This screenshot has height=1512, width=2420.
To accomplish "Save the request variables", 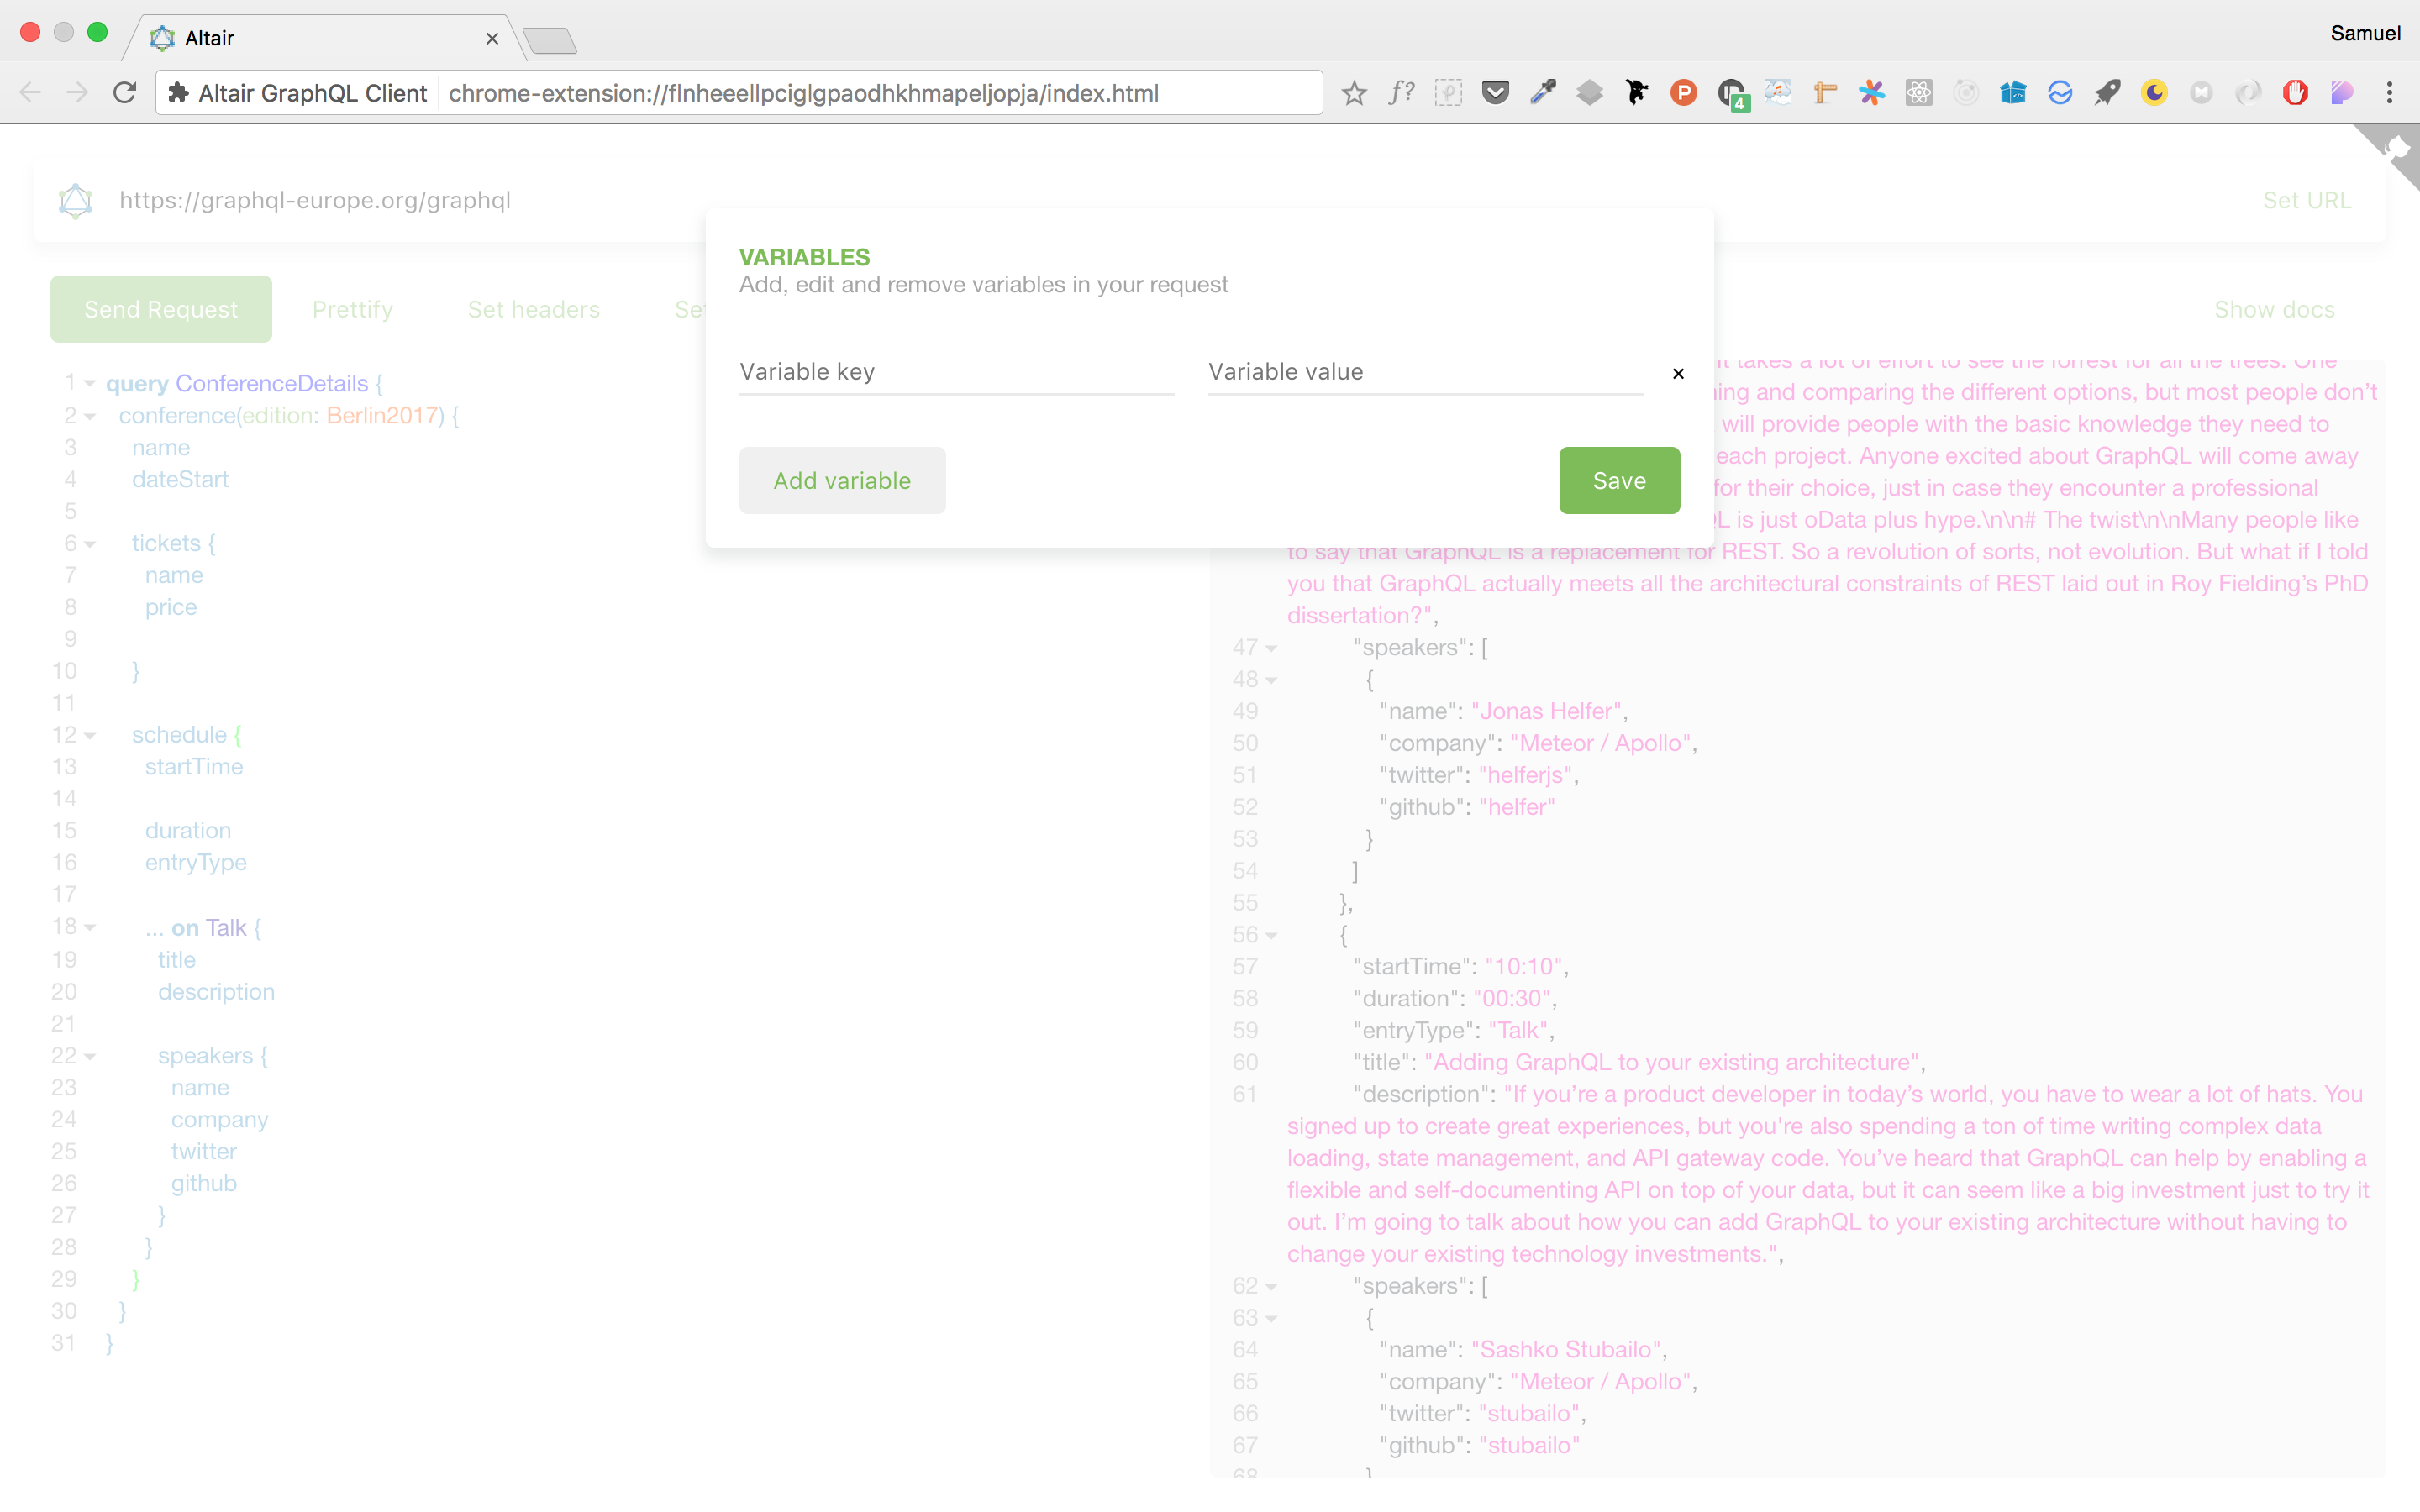I will point(1618,480).
